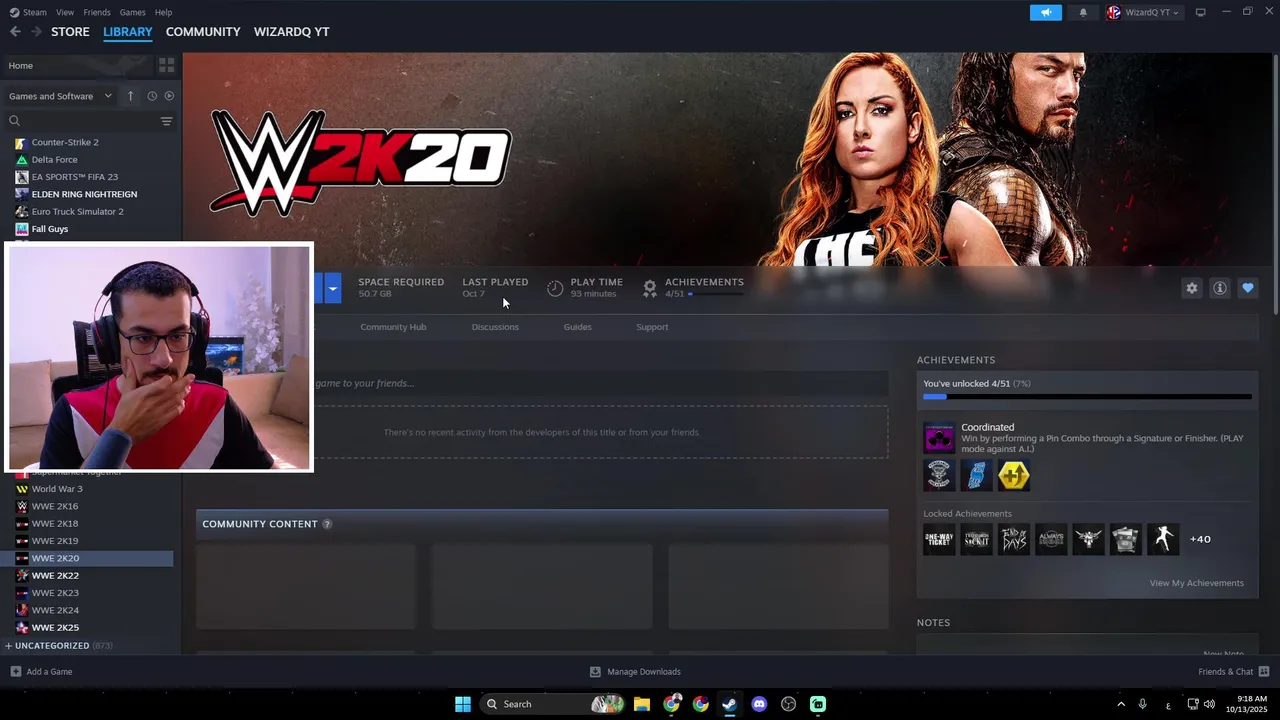Go back with the navigation arrow
Viewport: 1280px width, 720px height.
click(15, 32)
